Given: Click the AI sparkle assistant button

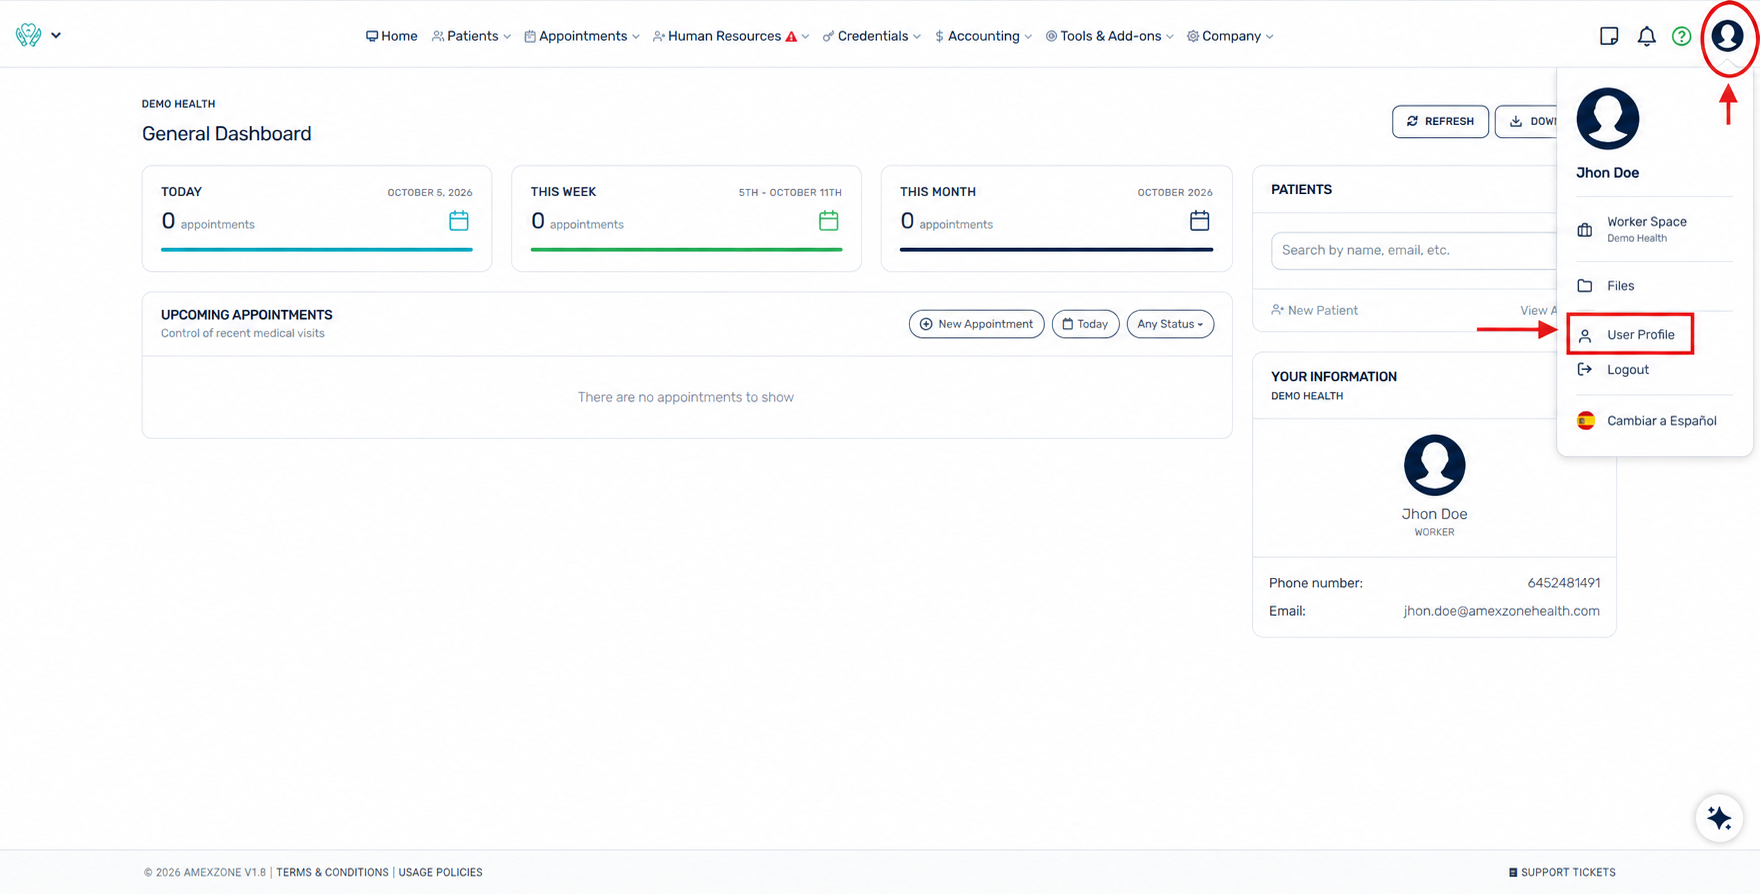Looking at the screenshot, I should [x=1719, y=818].
